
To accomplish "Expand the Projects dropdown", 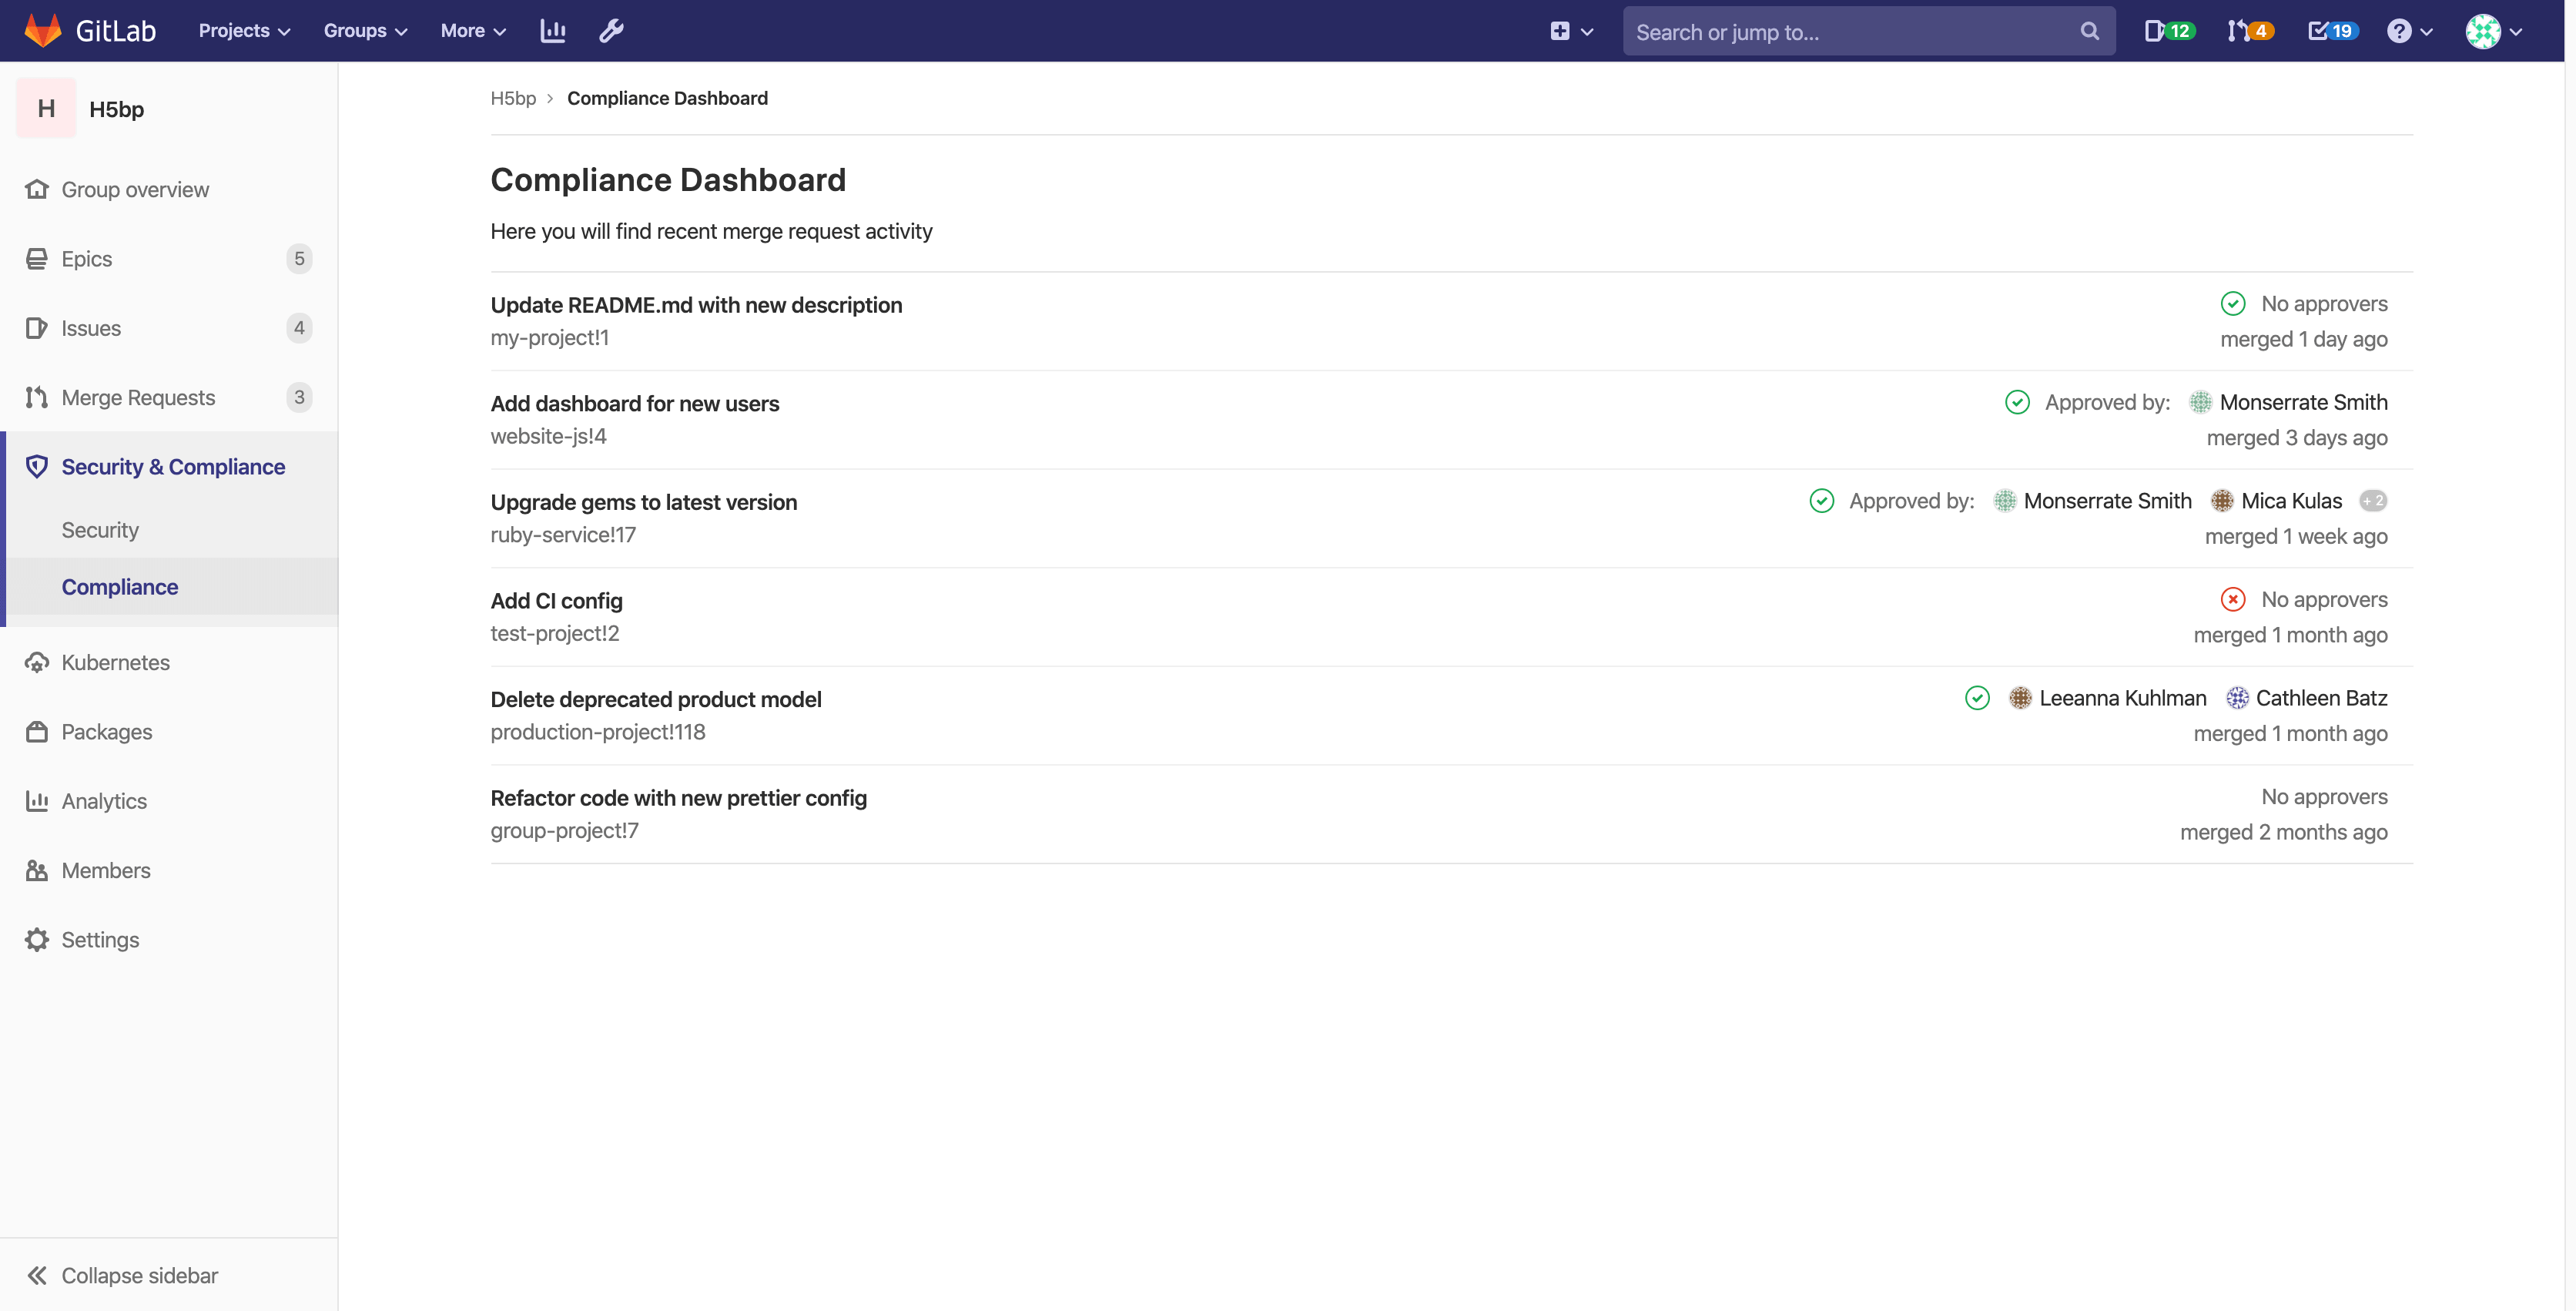I will tap(243, 31).
